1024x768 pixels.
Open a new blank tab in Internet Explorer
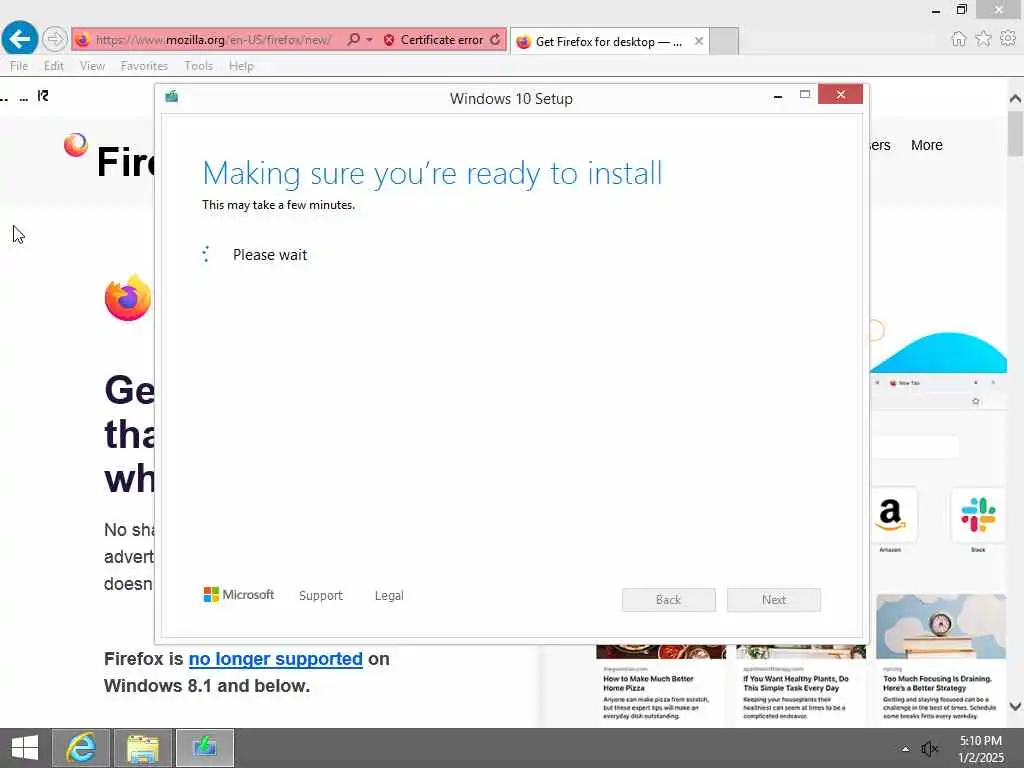[724, 41]
